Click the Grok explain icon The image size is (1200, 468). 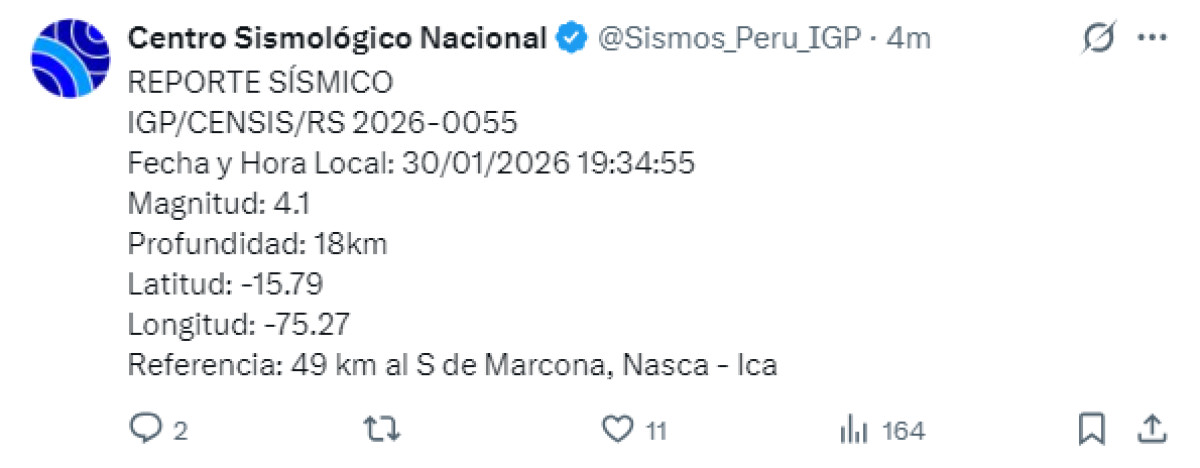pos(1098,39)
